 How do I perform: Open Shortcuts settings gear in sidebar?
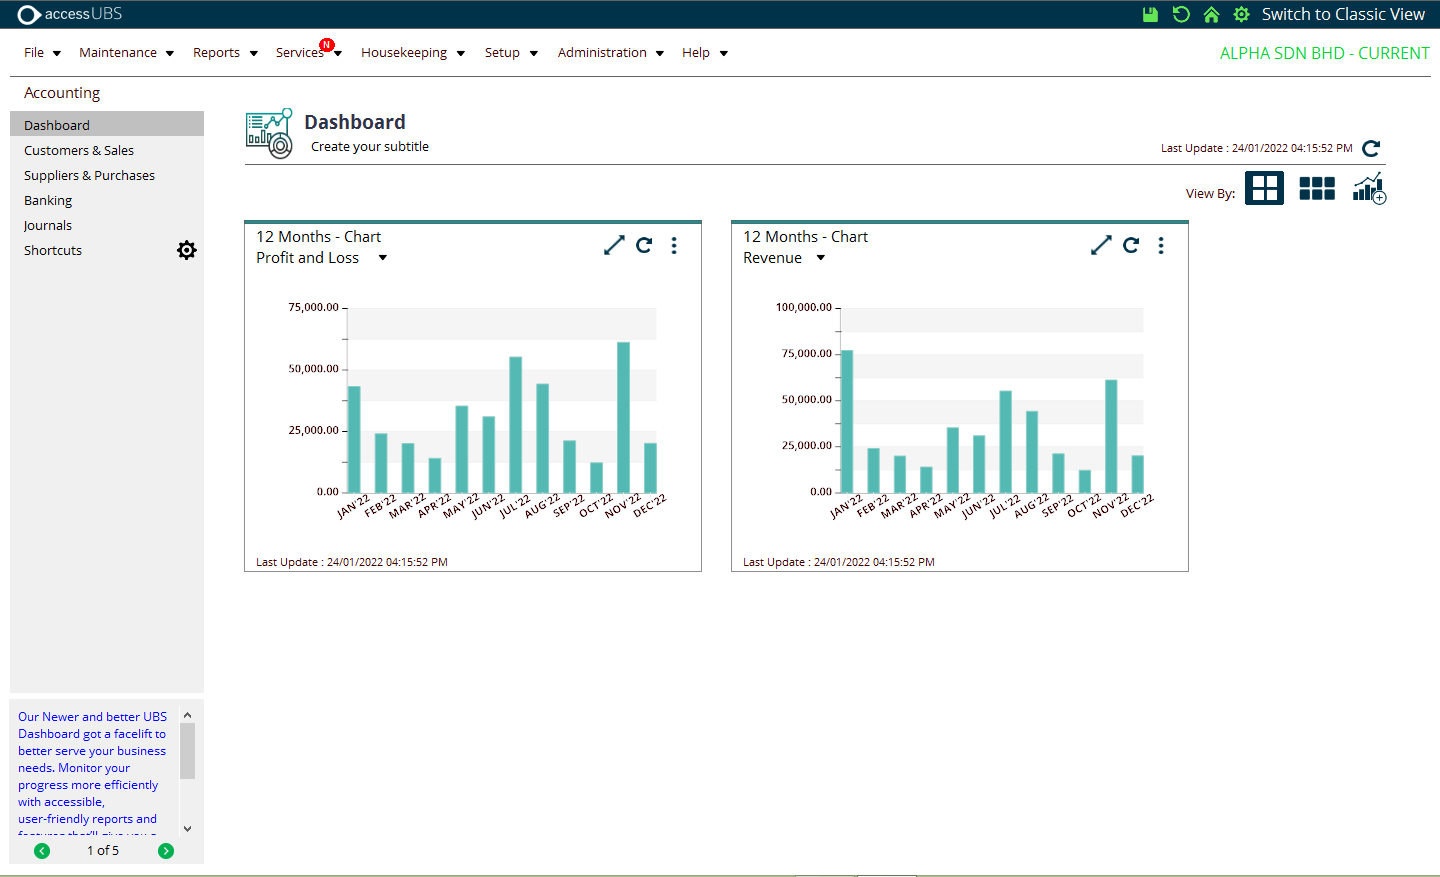click(x=187, y=250)
